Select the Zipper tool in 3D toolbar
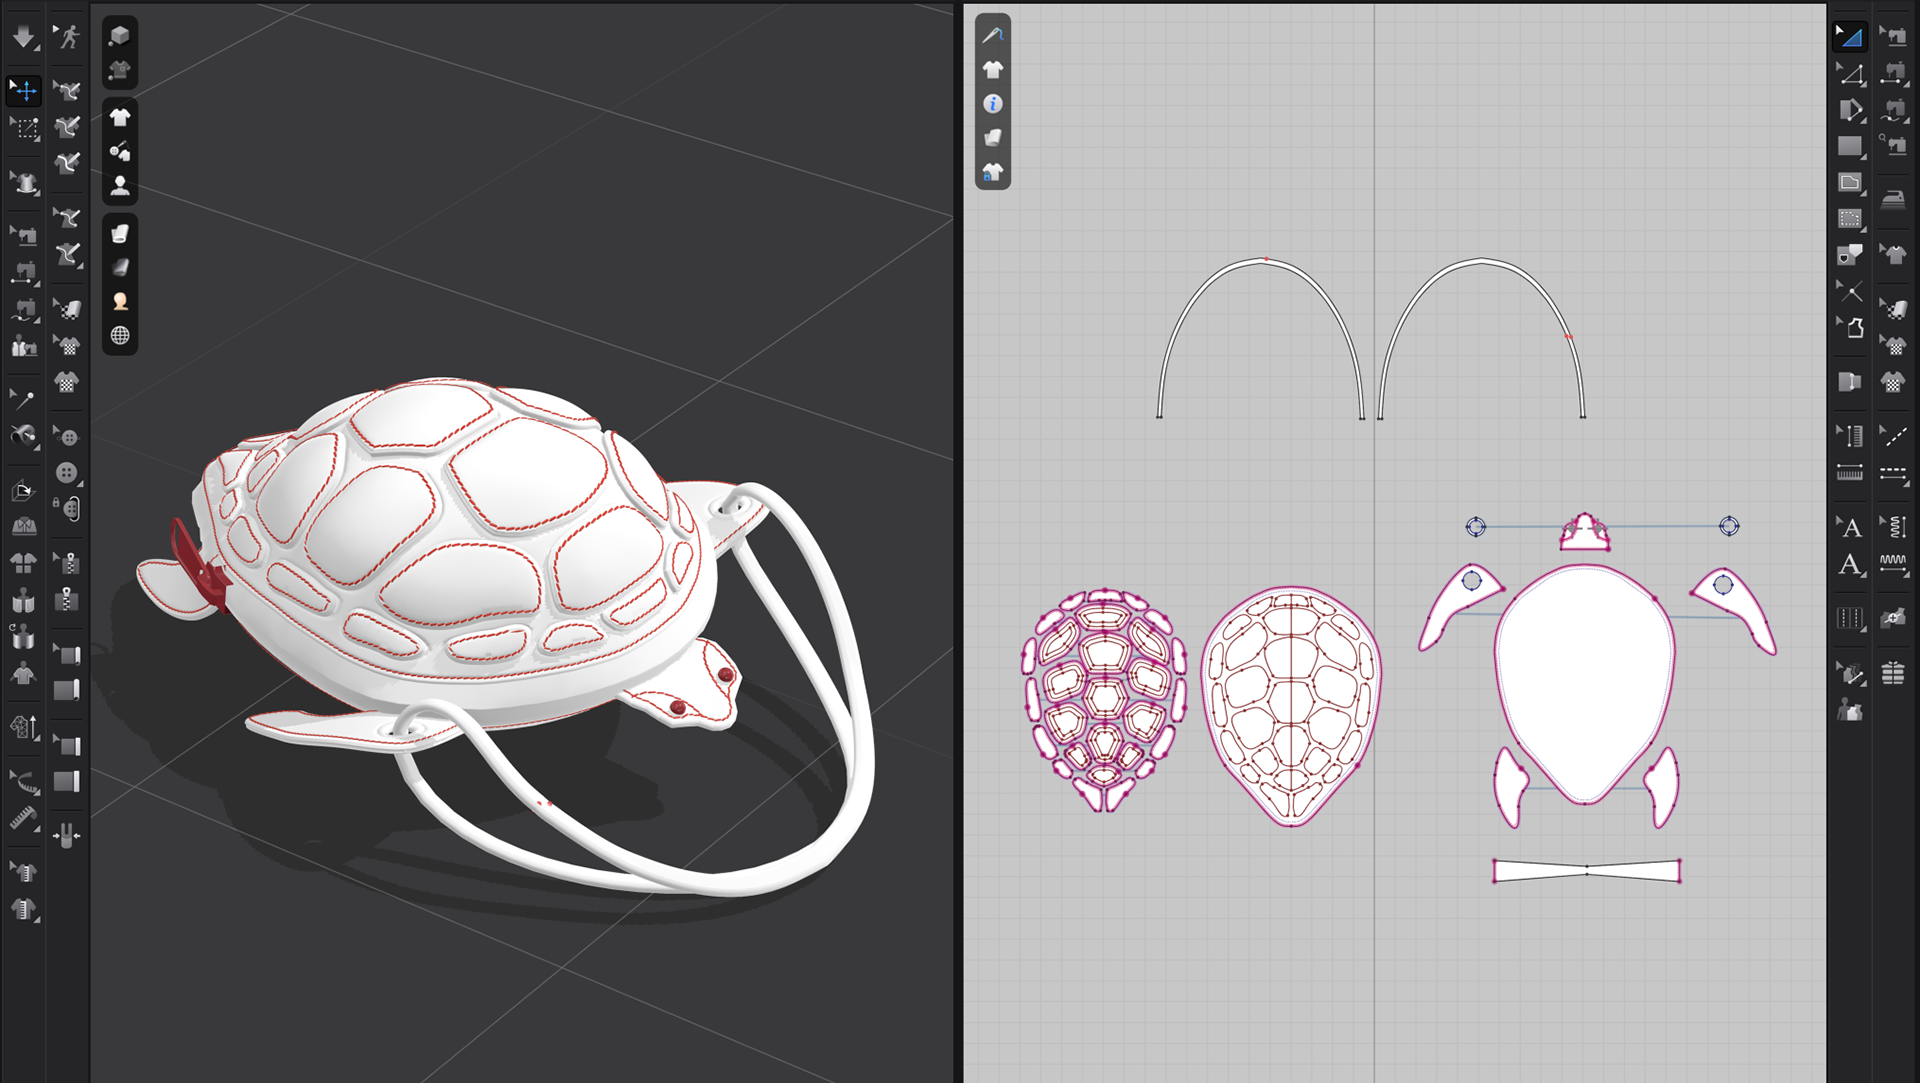1920x1083 pixels. [x=66, y=600]
